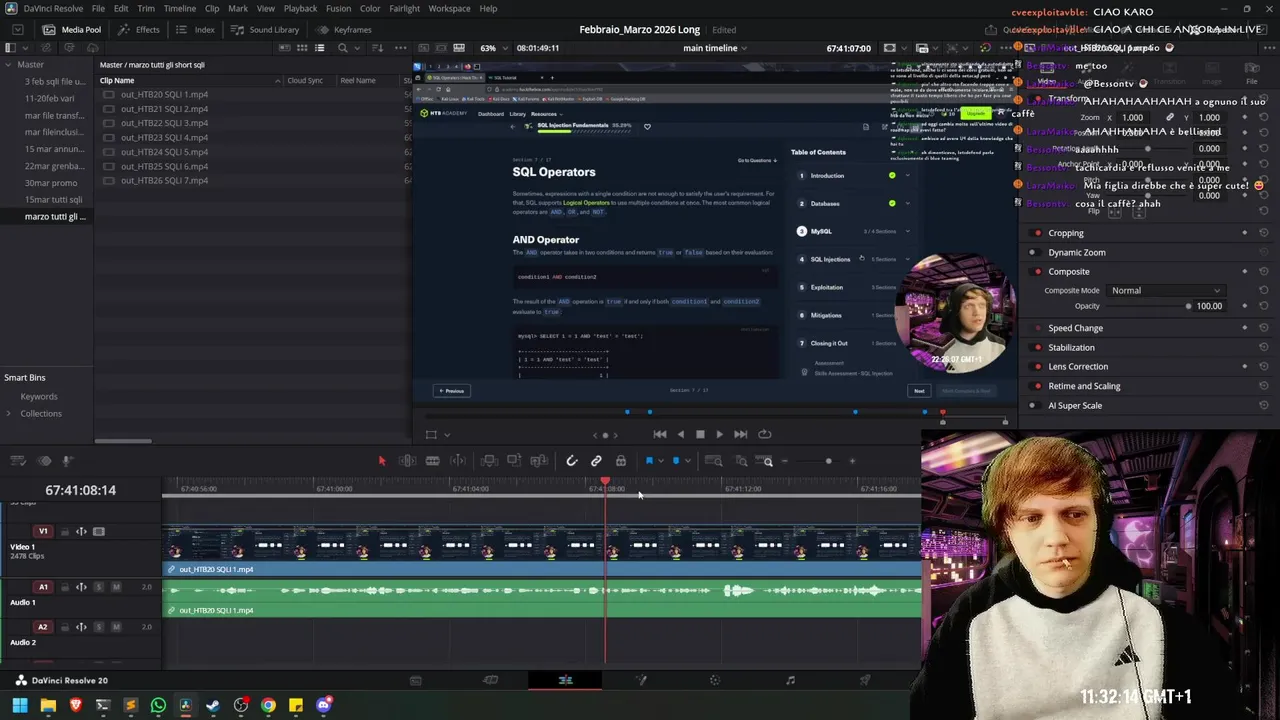The height and width of the screenshot is (720, 1280).
Task: Mute track Audio 2 with M
Action: [x=116, y=627]
